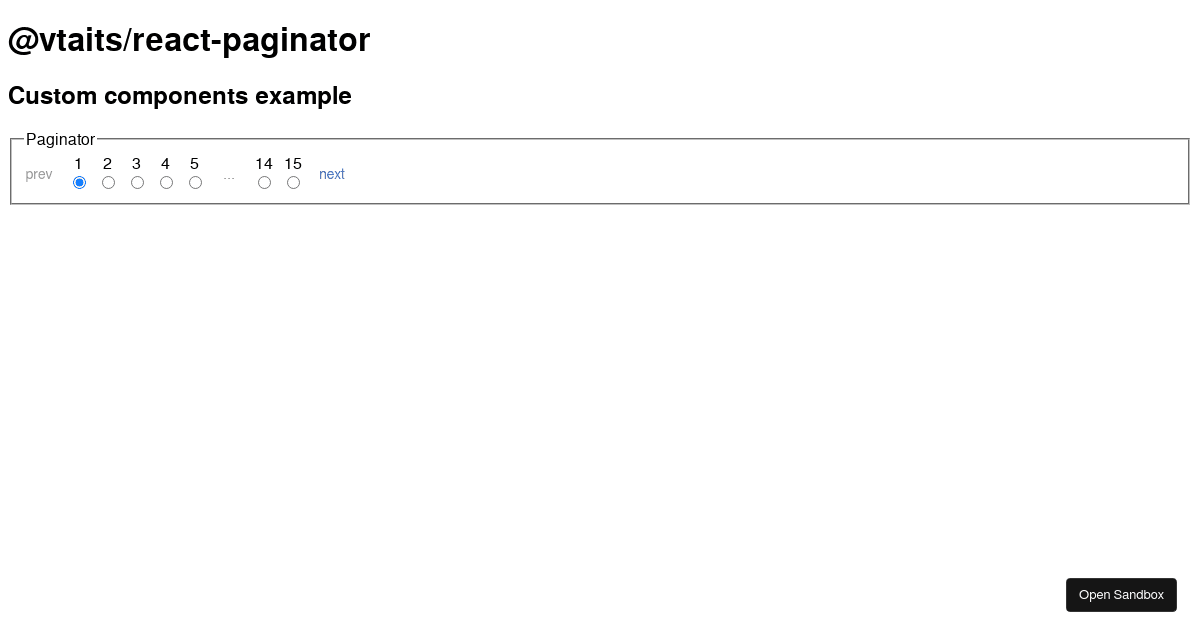Click the disabled prev link
The width and height of the screenshot is (1200, 630).
(x=39, y=174)
